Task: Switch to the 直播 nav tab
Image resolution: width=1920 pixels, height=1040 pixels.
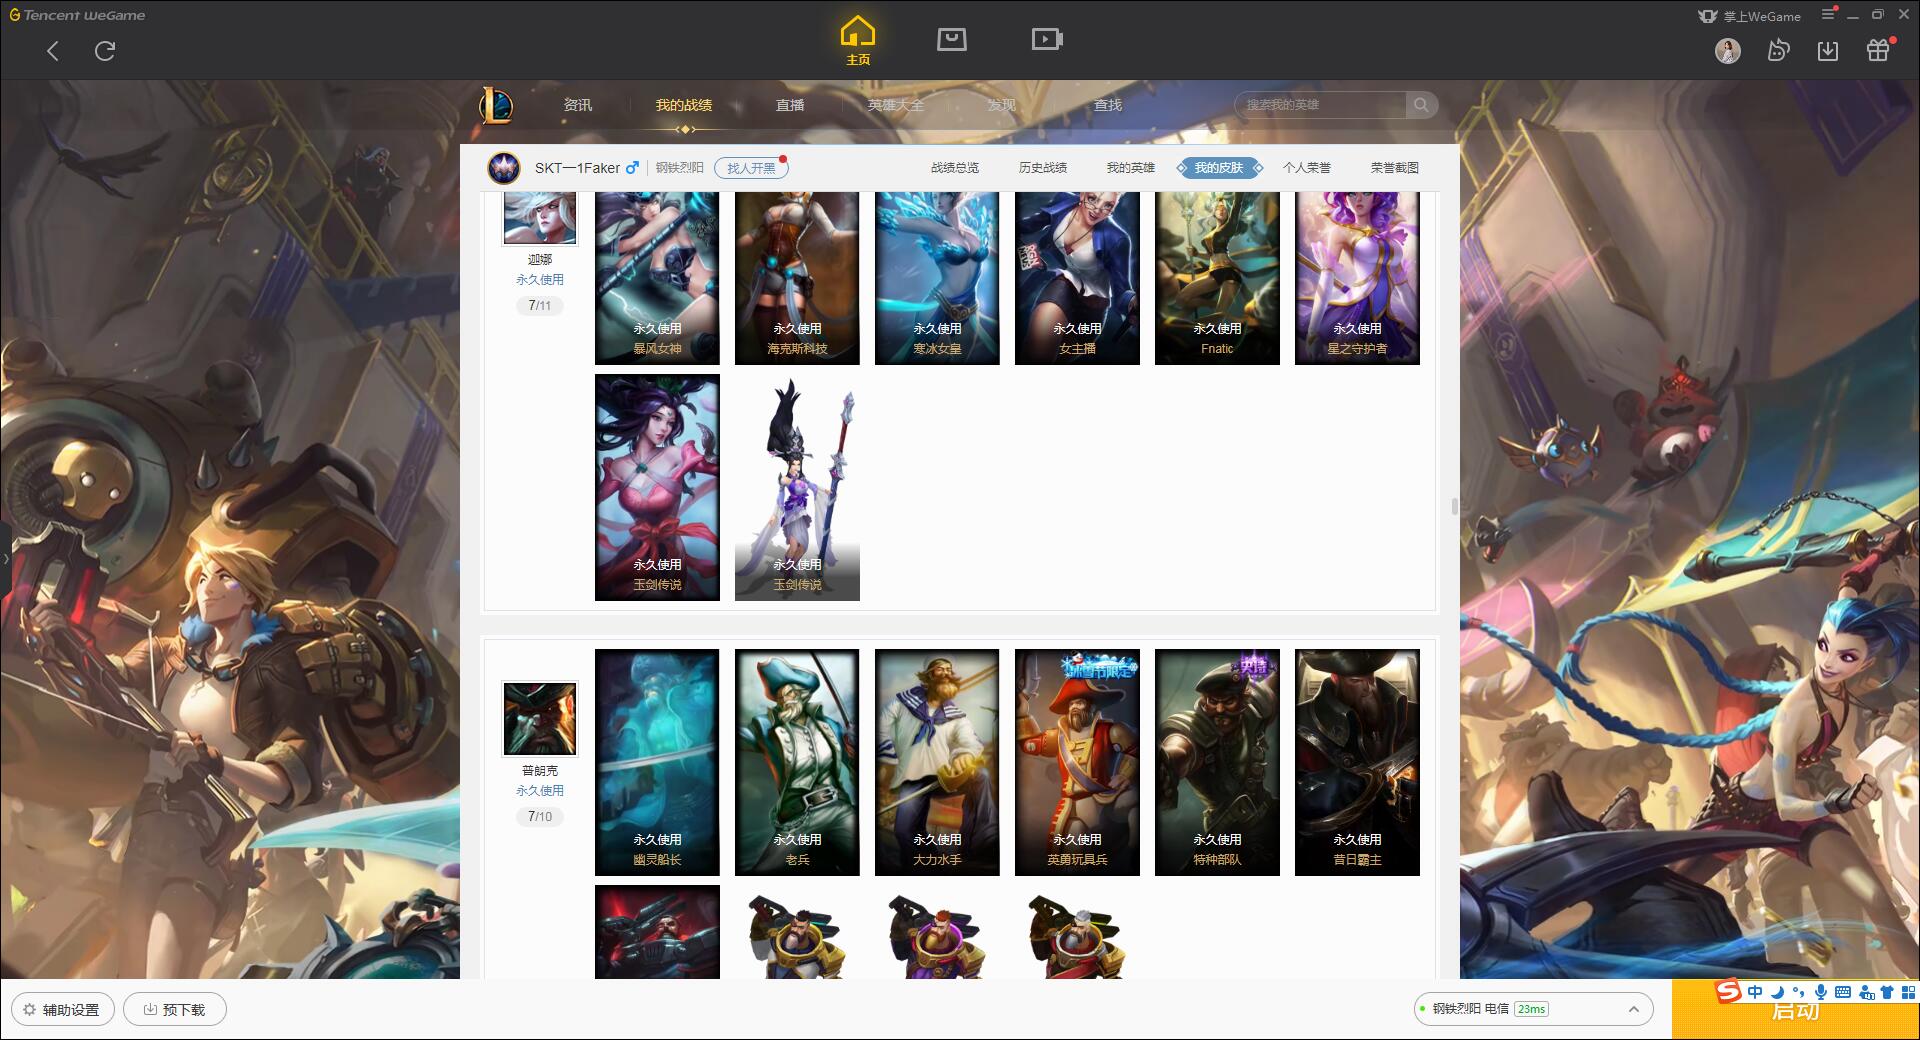Action: point(790,105)
